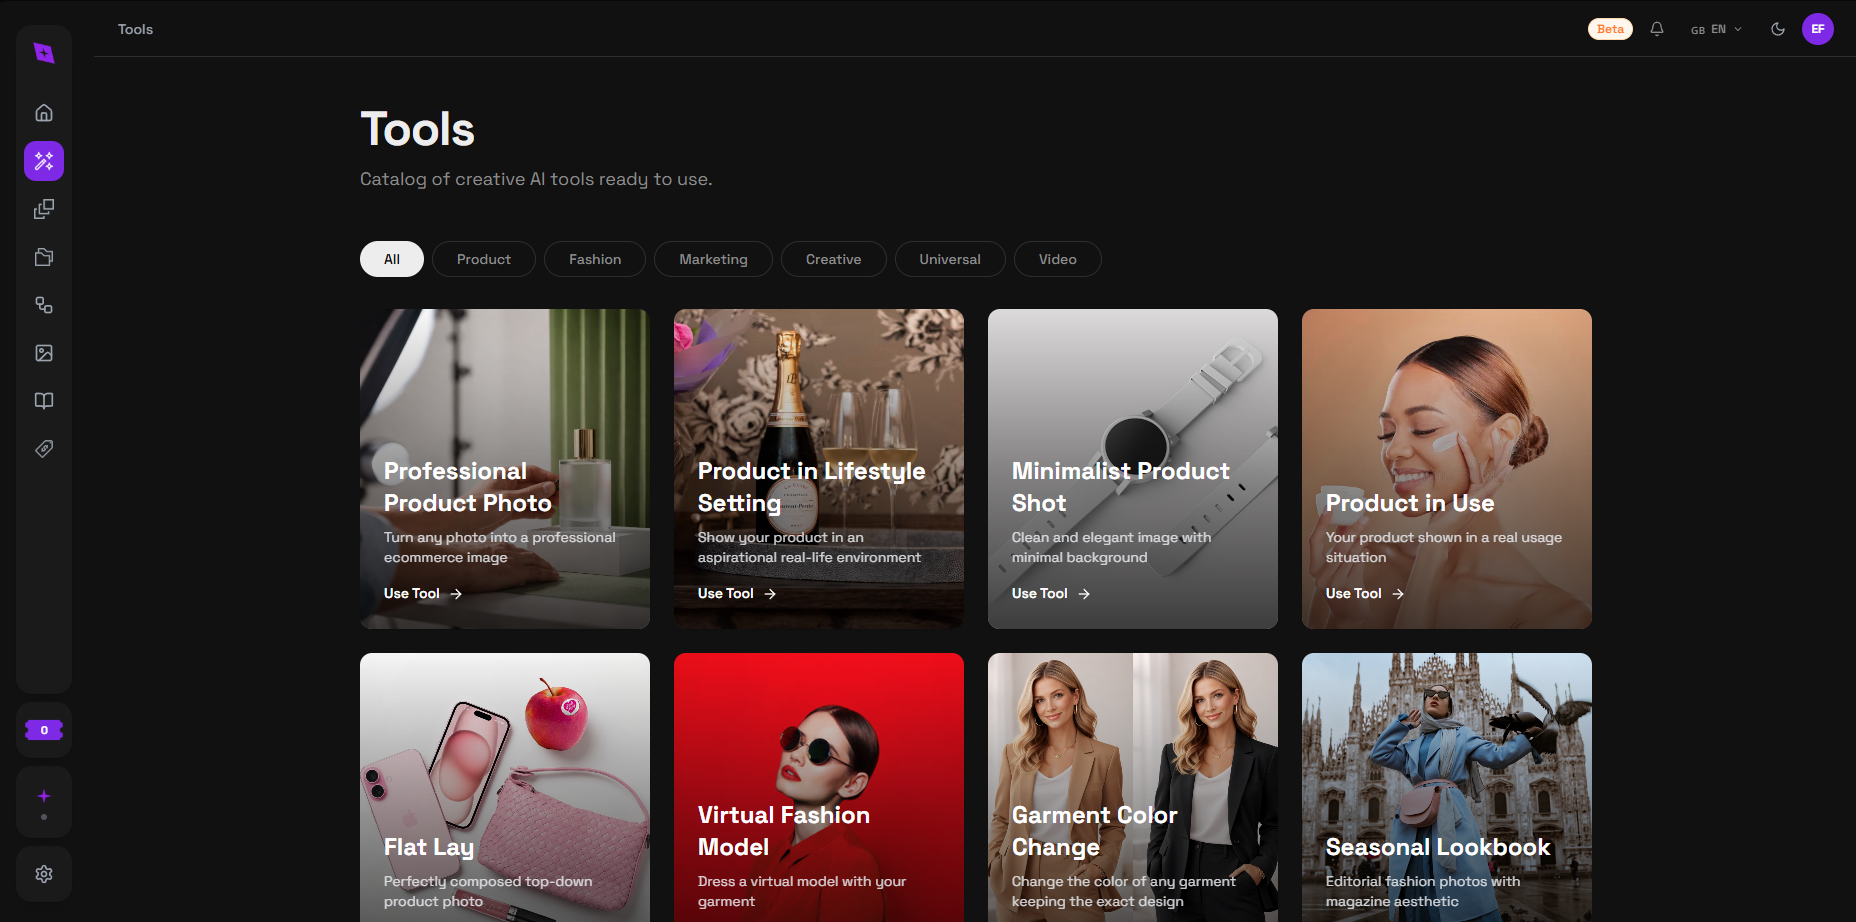1856x922 pixels.
Task: Open the Seasonal Lookbook card
Action: tap(1447, 787)
